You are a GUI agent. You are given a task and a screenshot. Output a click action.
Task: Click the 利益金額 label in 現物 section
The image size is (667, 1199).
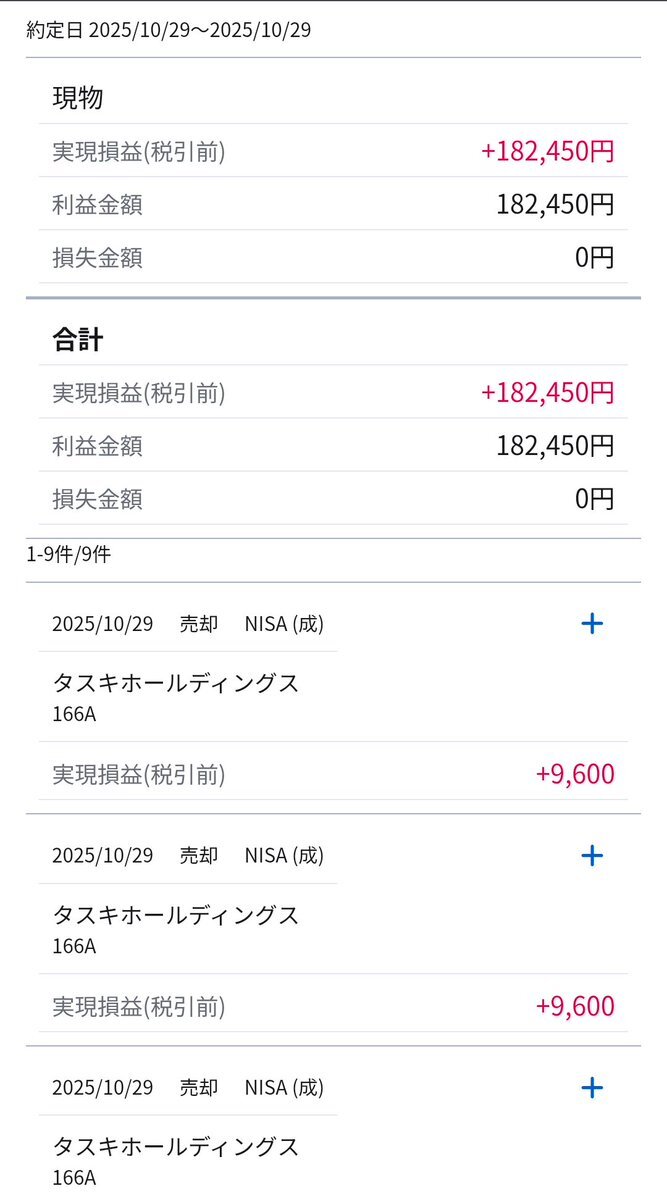point(97,205)
